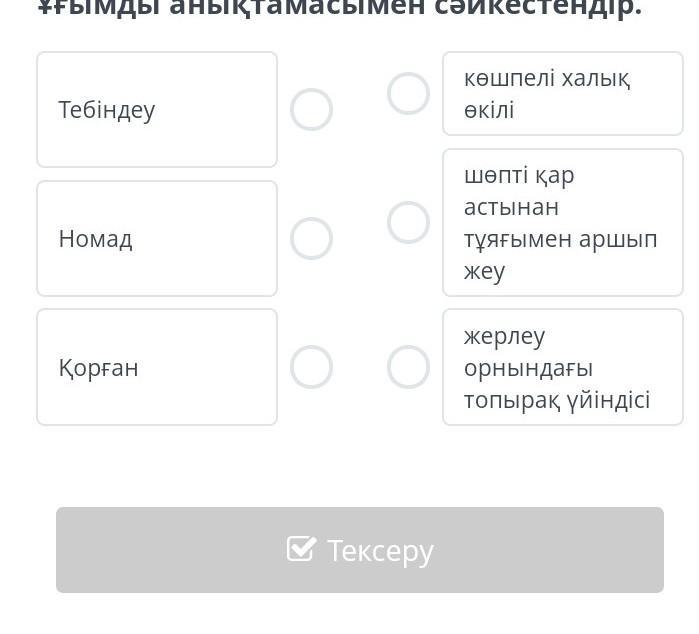
Task: Select the circle beside Қорған
Action: tap(311, 367)
